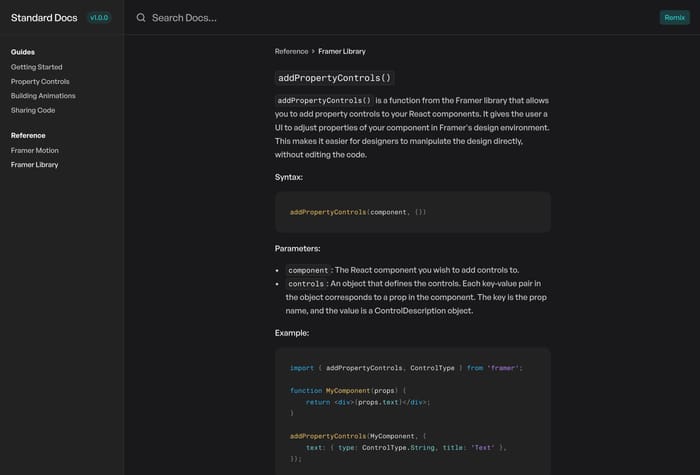This screenshot has height=475, width=700.
Task: Select Framer Library in sidebar
Action: pos(34,165)
